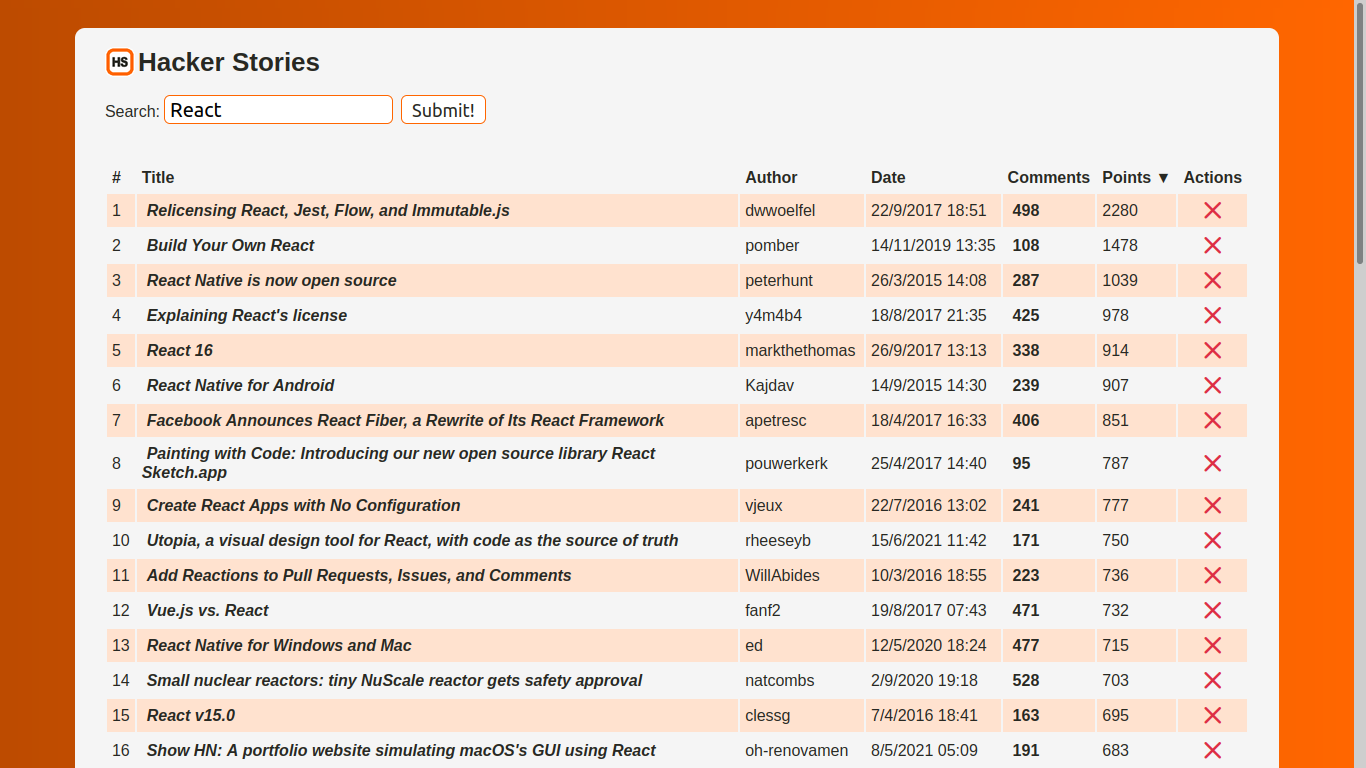Click the Search label text
Viewport: 1366px width, 768px height.
(x=132, y=111)
